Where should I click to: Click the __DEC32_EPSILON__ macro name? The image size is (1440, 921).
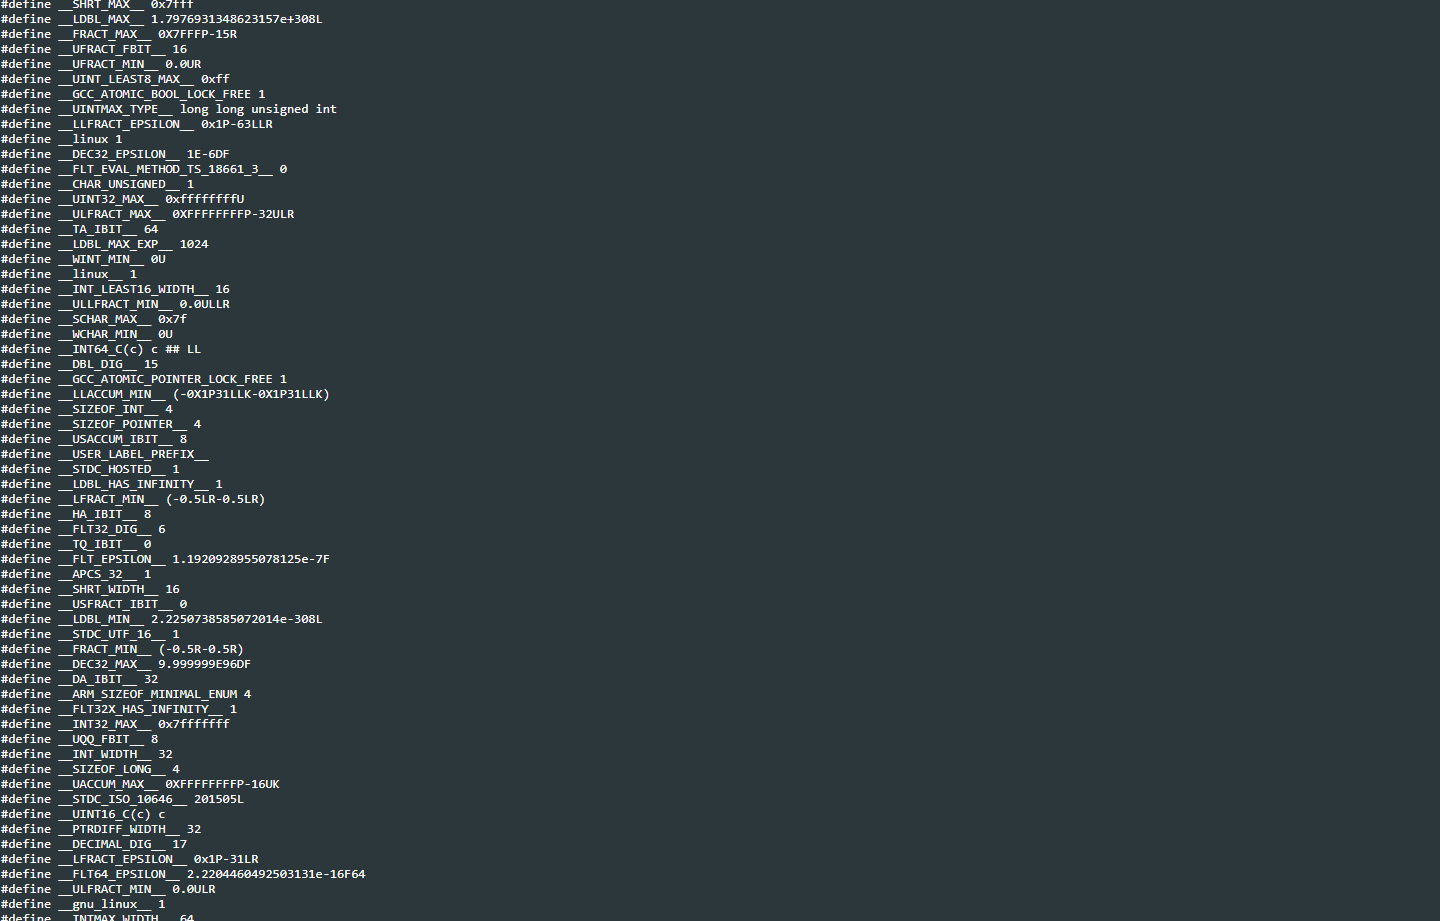click(118, 154)
